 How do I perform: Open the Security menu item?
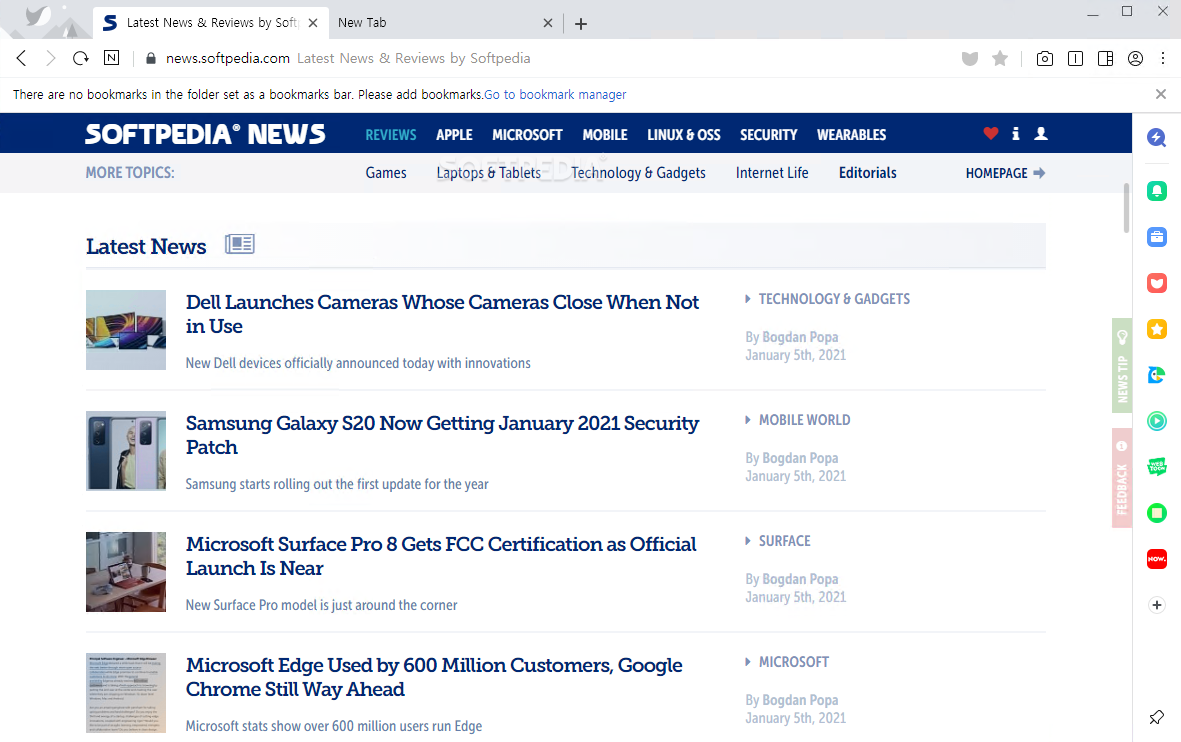(x=768, y=135)
